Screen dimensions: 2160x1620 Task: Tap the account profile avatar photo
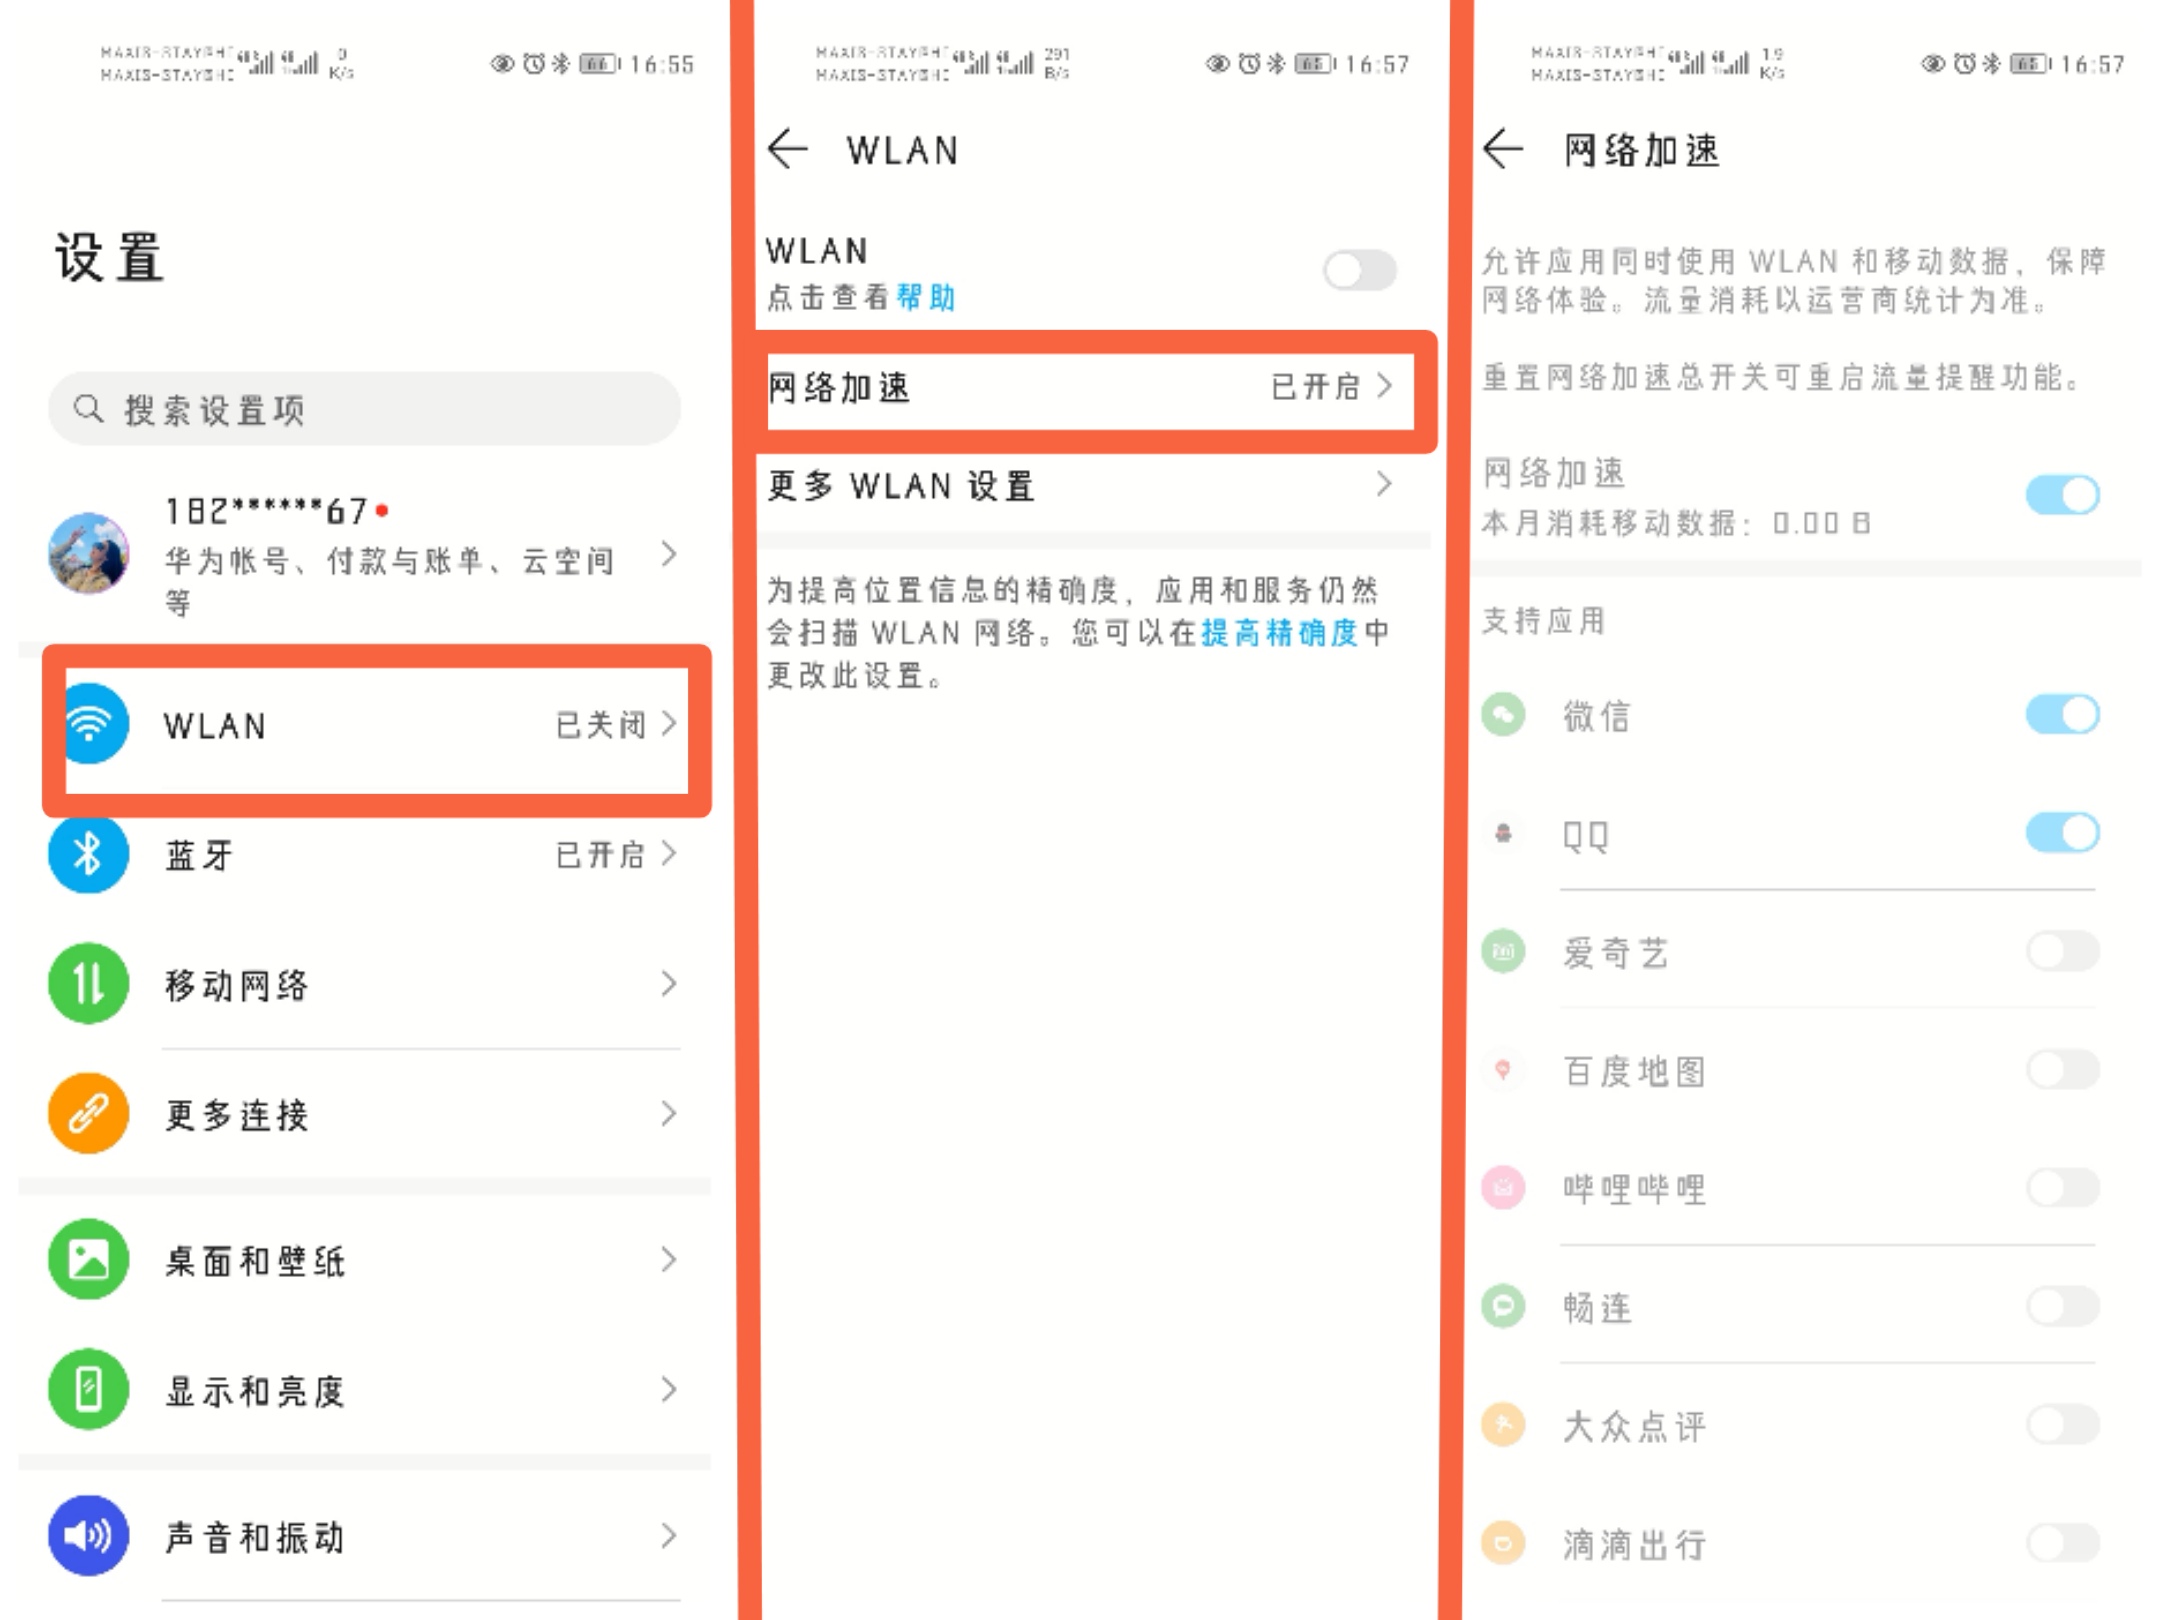tap(89, 553)
